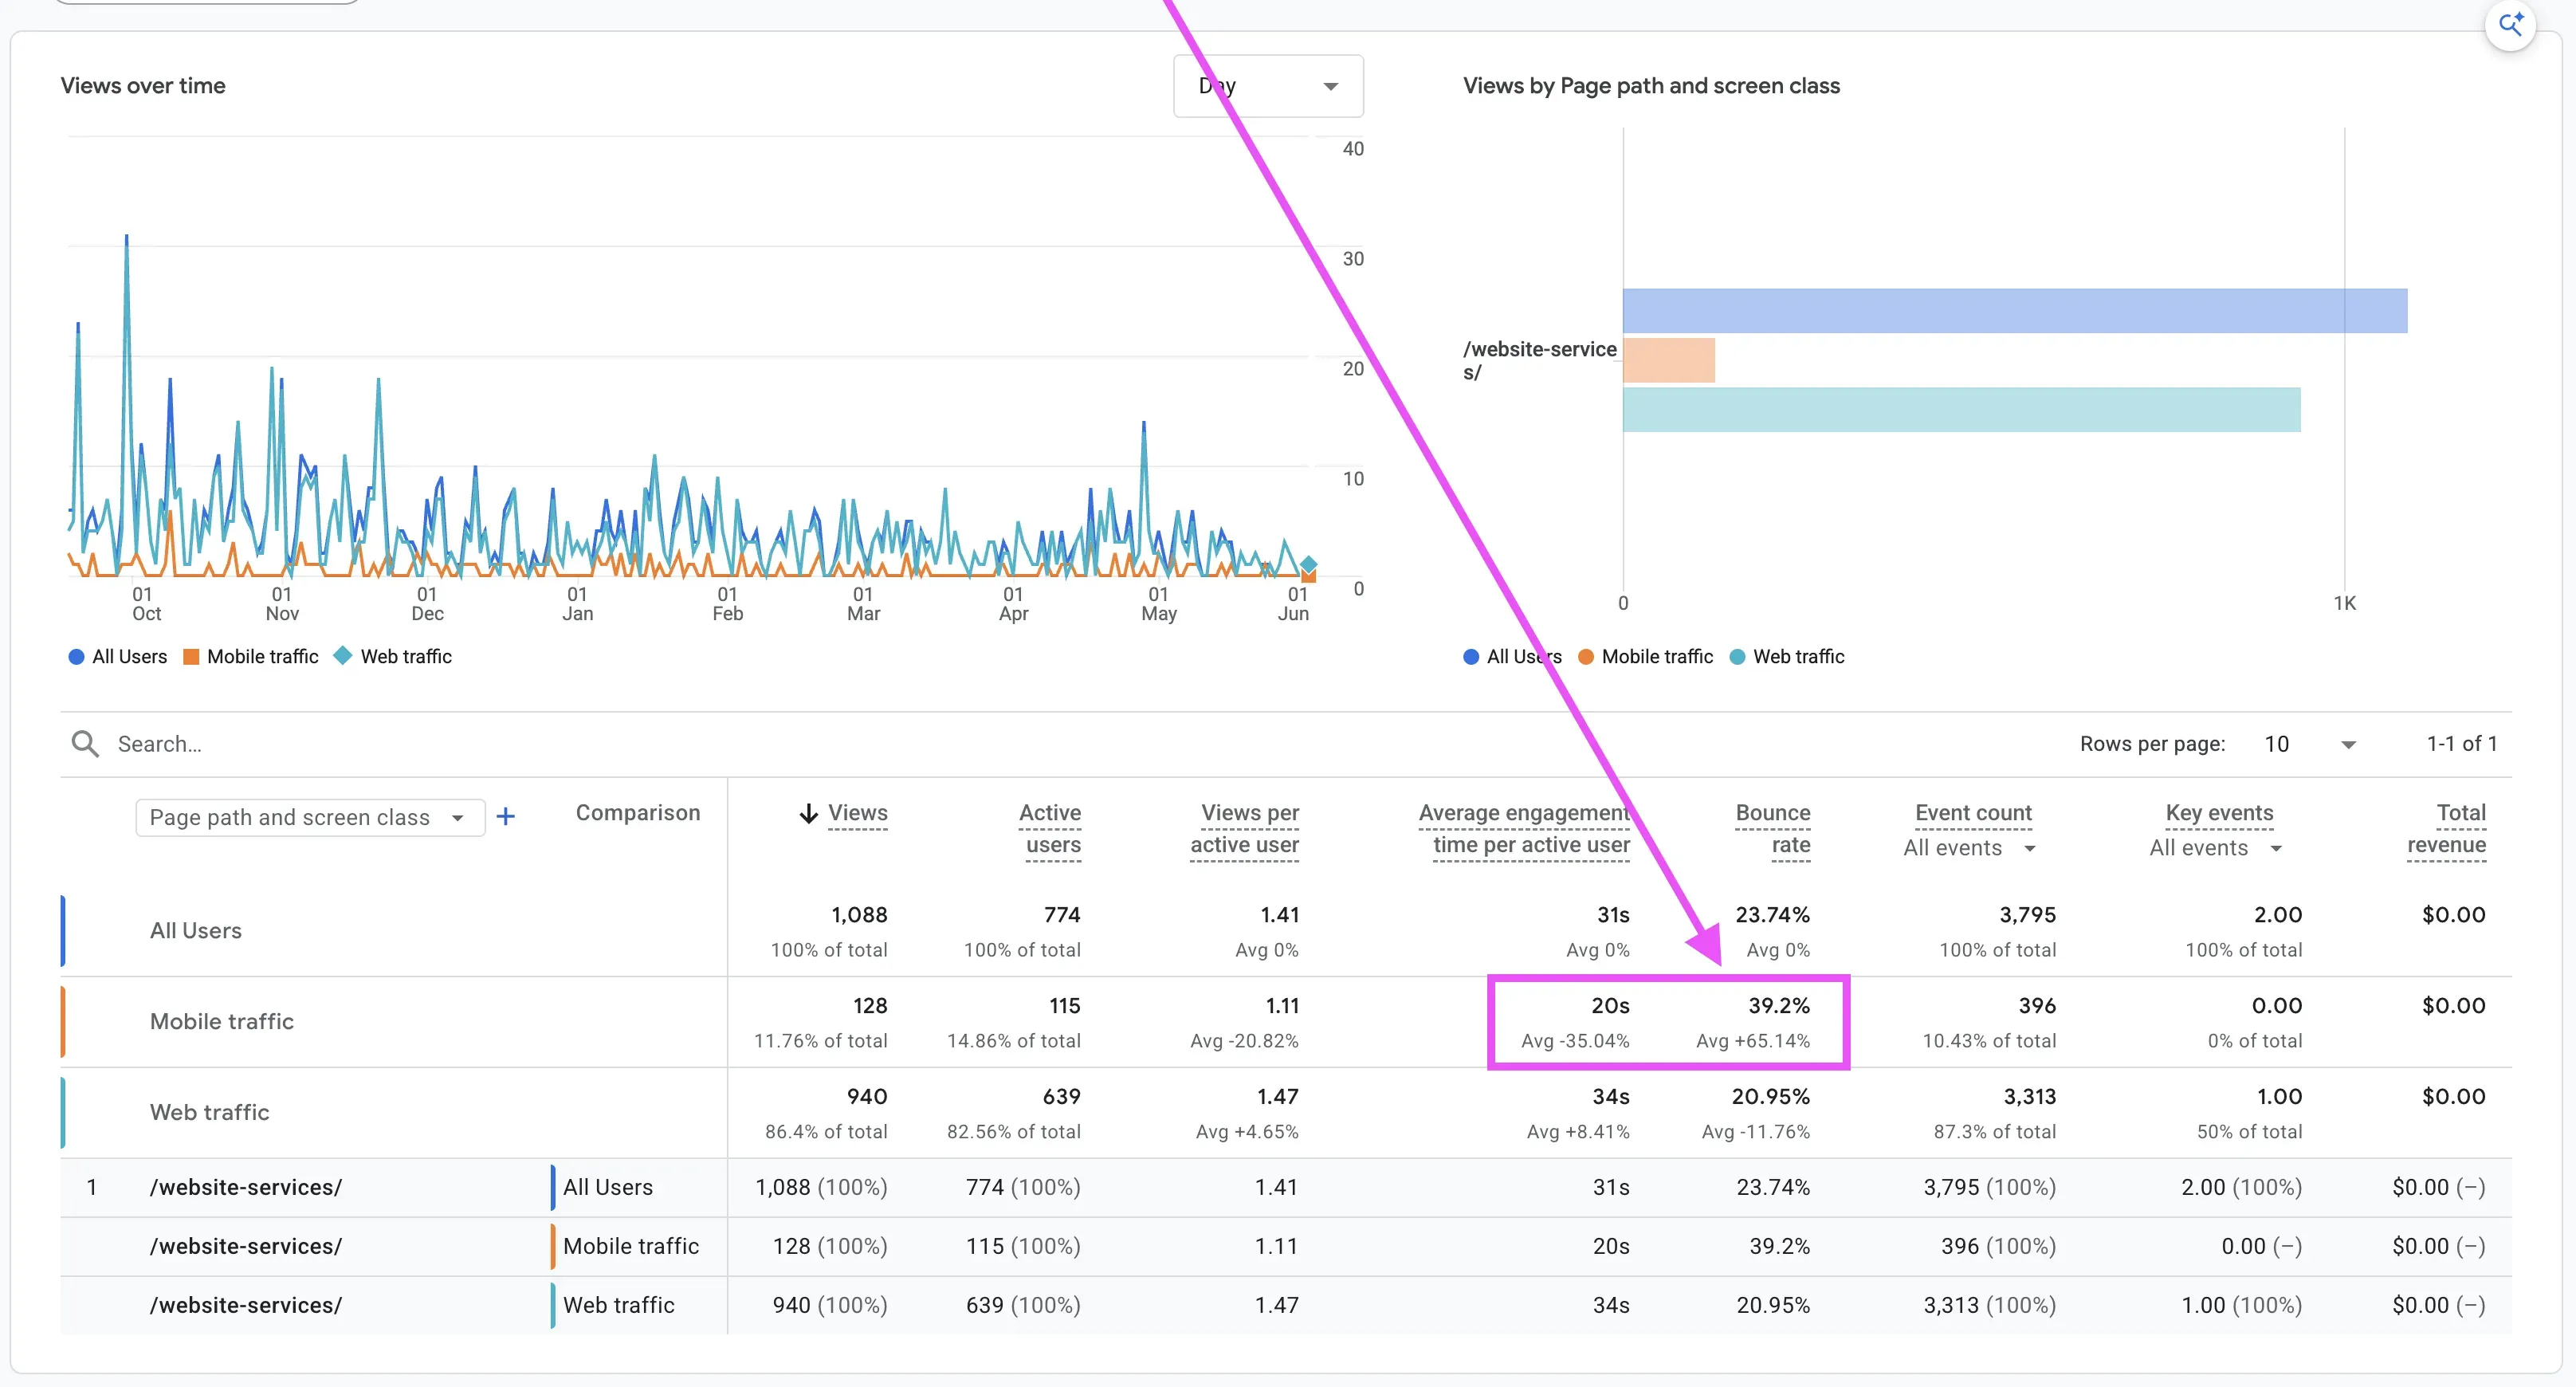Click the search magnifier icon
Screen dimensions: 2576x1387
click(x=85, y=743)
